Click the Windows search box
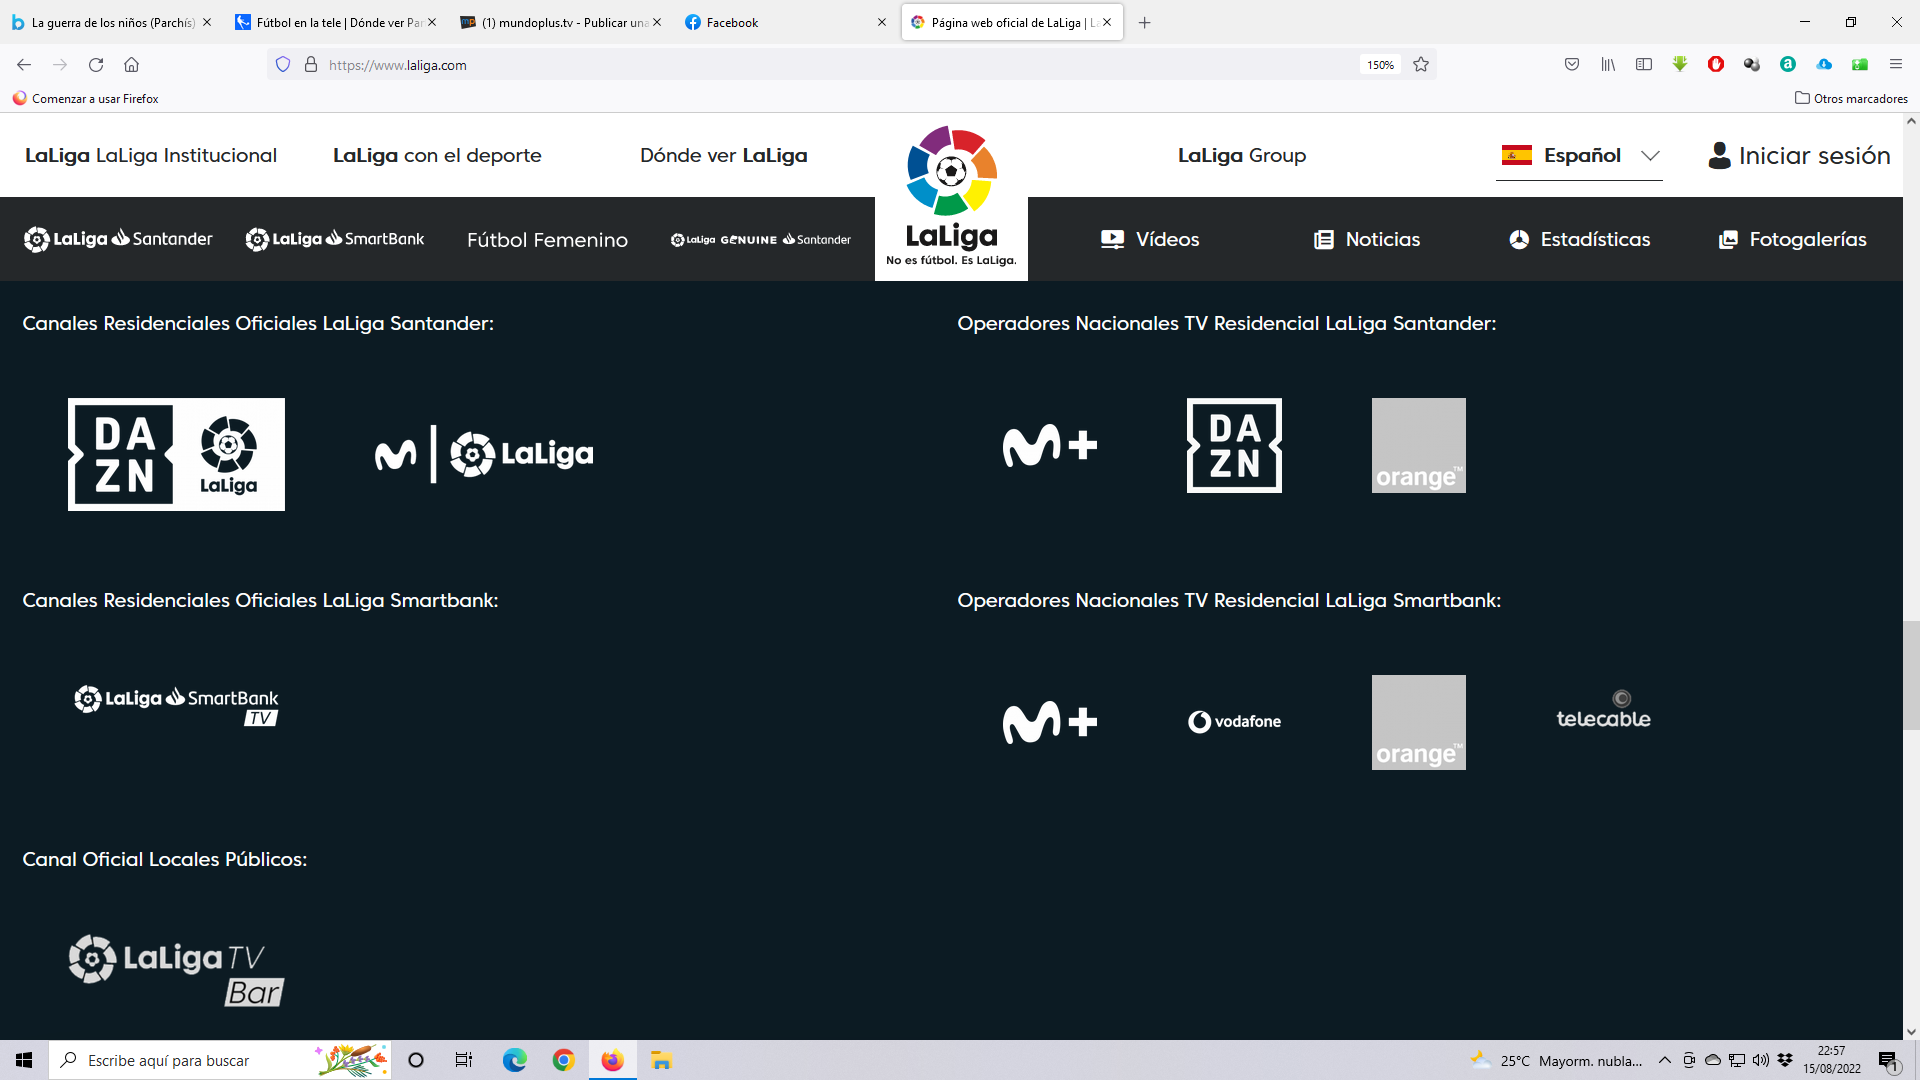The width and height of the screenshot is (1920, 1080). pyautogui.click(x=220, y=1060)
